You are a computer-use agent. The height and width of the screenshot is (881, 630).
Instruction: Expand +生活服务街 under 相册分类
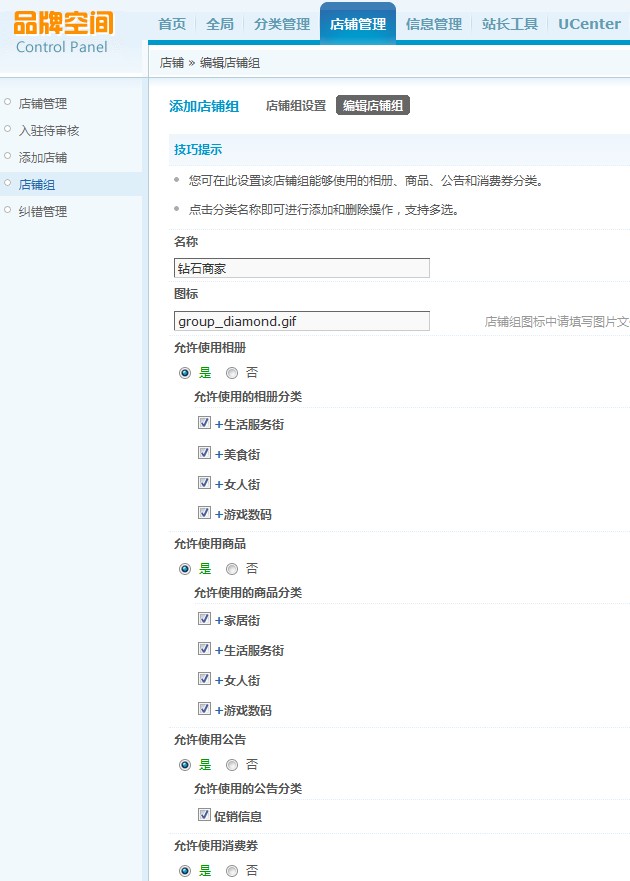pyautogui.click(x=250, y=424)
